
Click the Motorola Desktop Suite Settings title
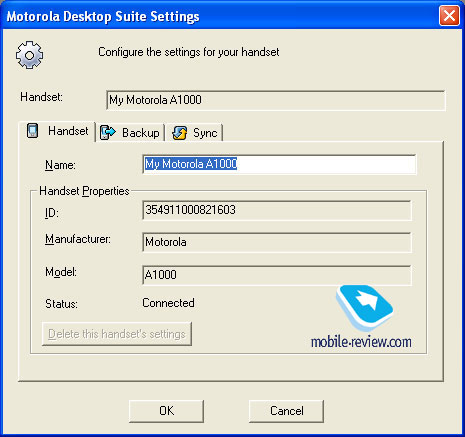click(x=103, y=16)
